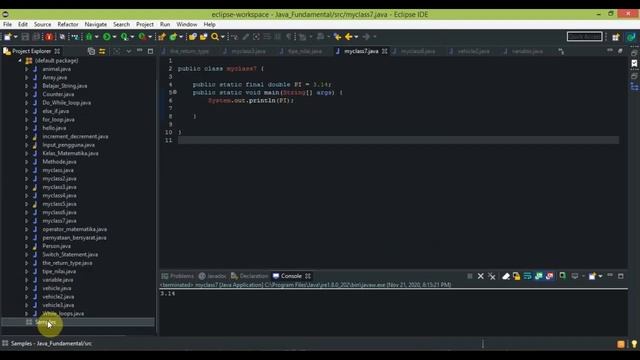Image resolution: width=640 pixels, height=360 pixels.
Task: Toggle Link with Editor in Project Explorer
Action: pyautogui.click(x=102, y=51)
